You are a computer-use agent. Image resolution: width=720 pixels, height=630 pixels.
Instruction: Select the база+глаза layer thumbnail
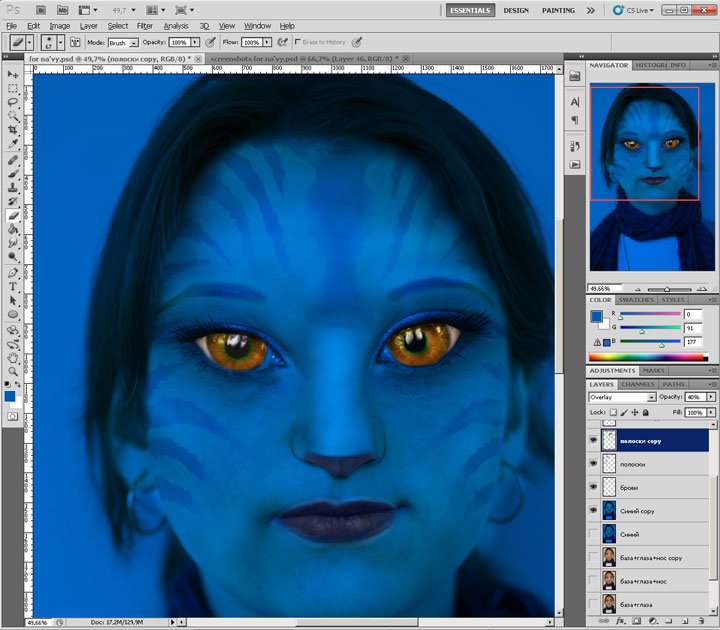pyautogui.click(x=608, y=603)
